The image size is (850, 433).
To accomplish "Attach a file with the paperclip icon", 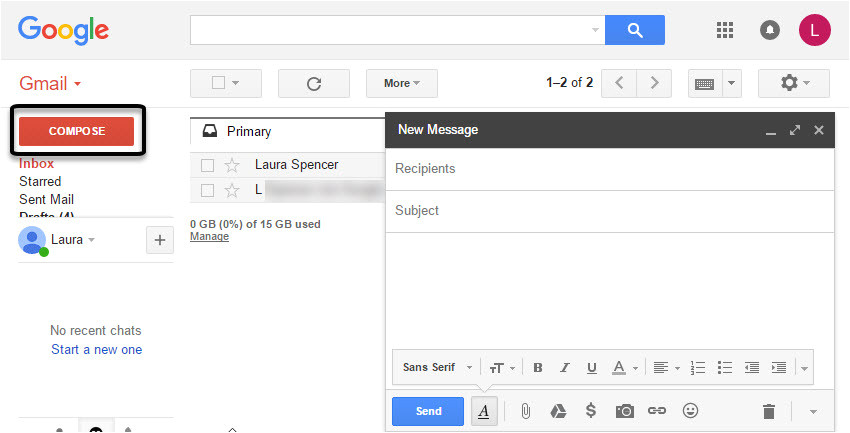I will [525, 411].
